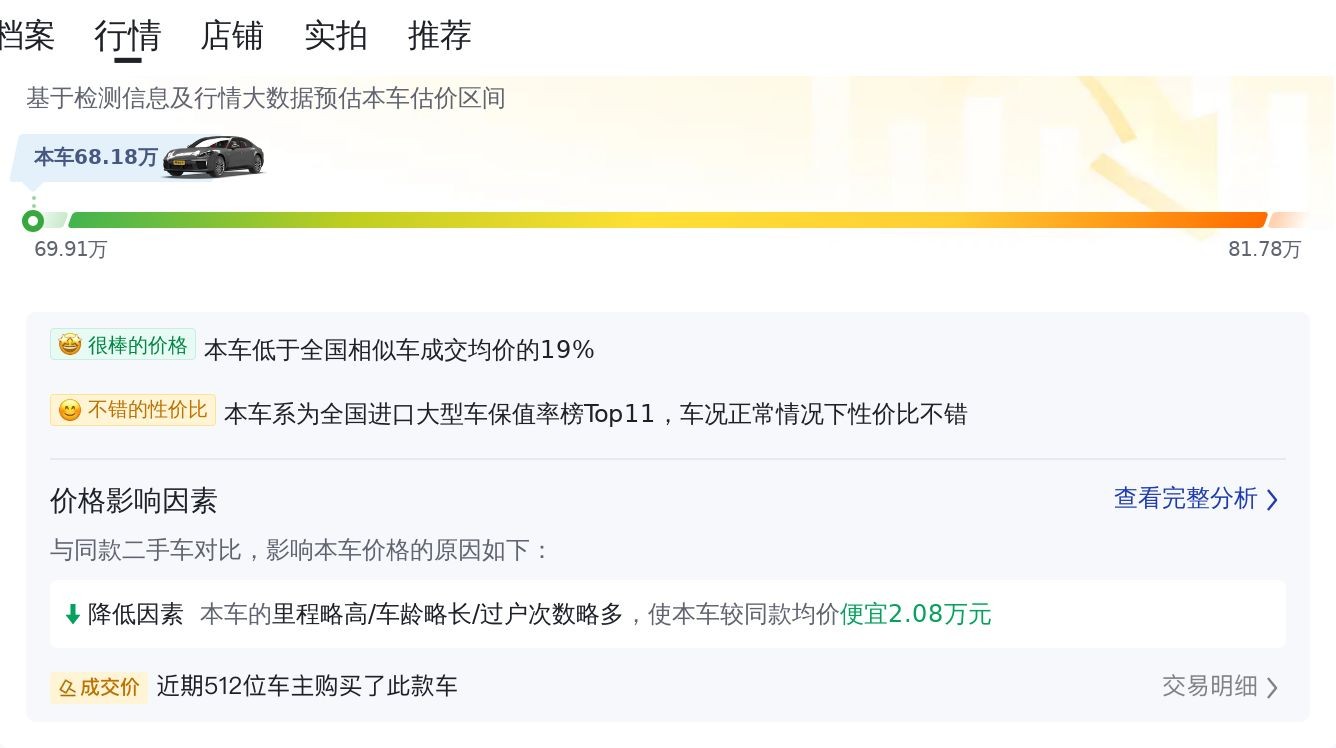Click the star-eyes emoji in 很棒的价格 badge
The height and width of the screenshot is (748, 1336).
tap(69, 346)
